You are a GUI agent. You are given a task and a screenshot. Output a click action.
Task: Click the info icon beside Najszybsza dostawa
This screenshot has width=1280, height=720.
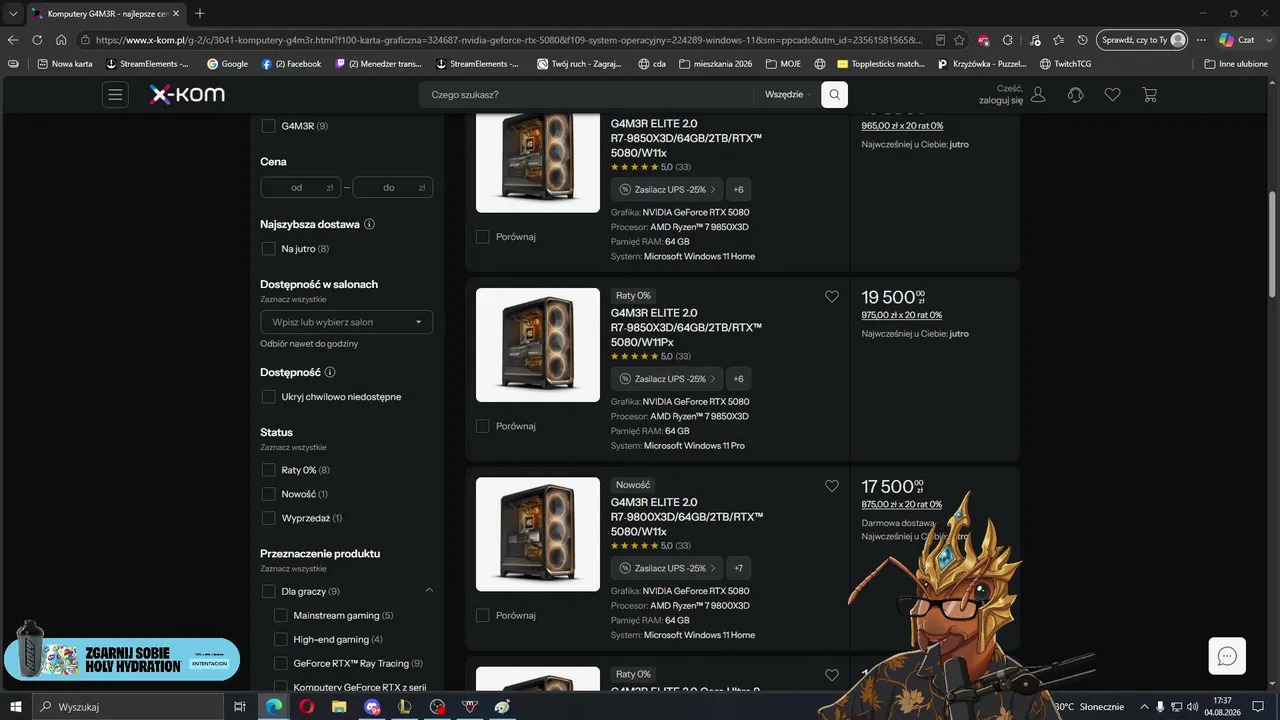coord(369,224)
